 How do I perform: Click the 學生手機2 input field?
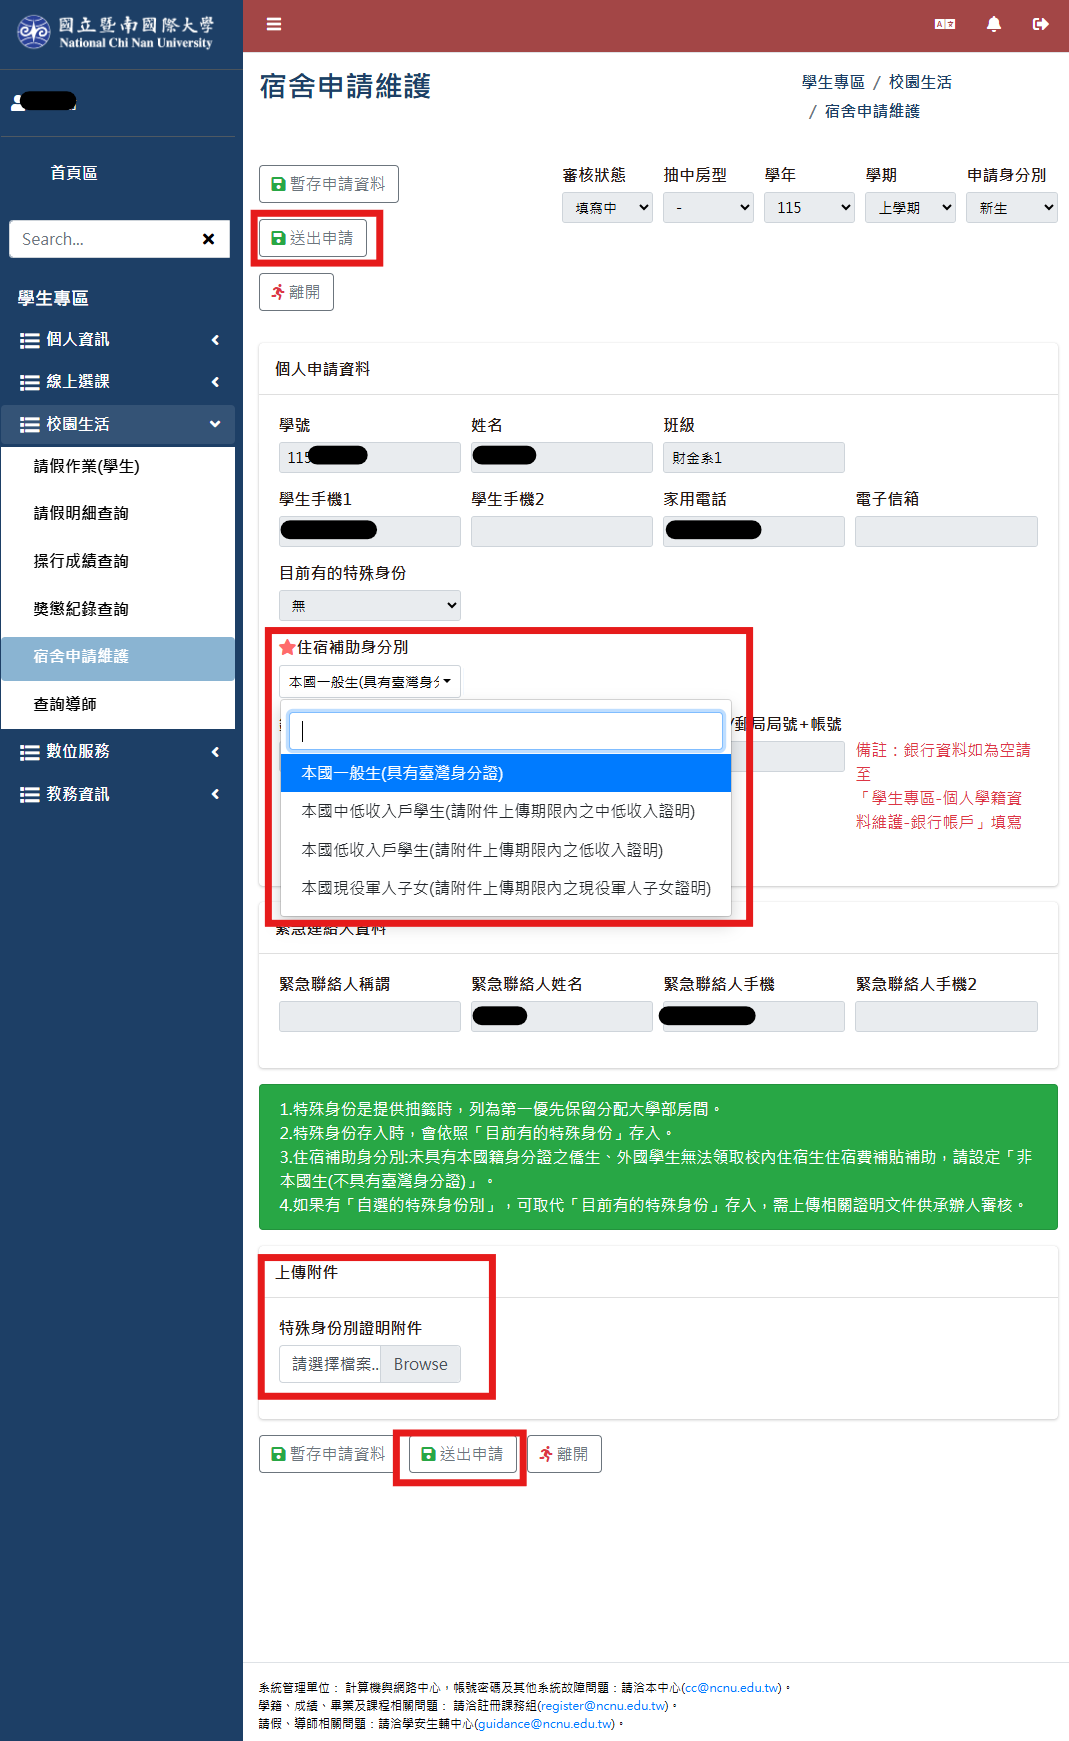click(x=562, y=531)
